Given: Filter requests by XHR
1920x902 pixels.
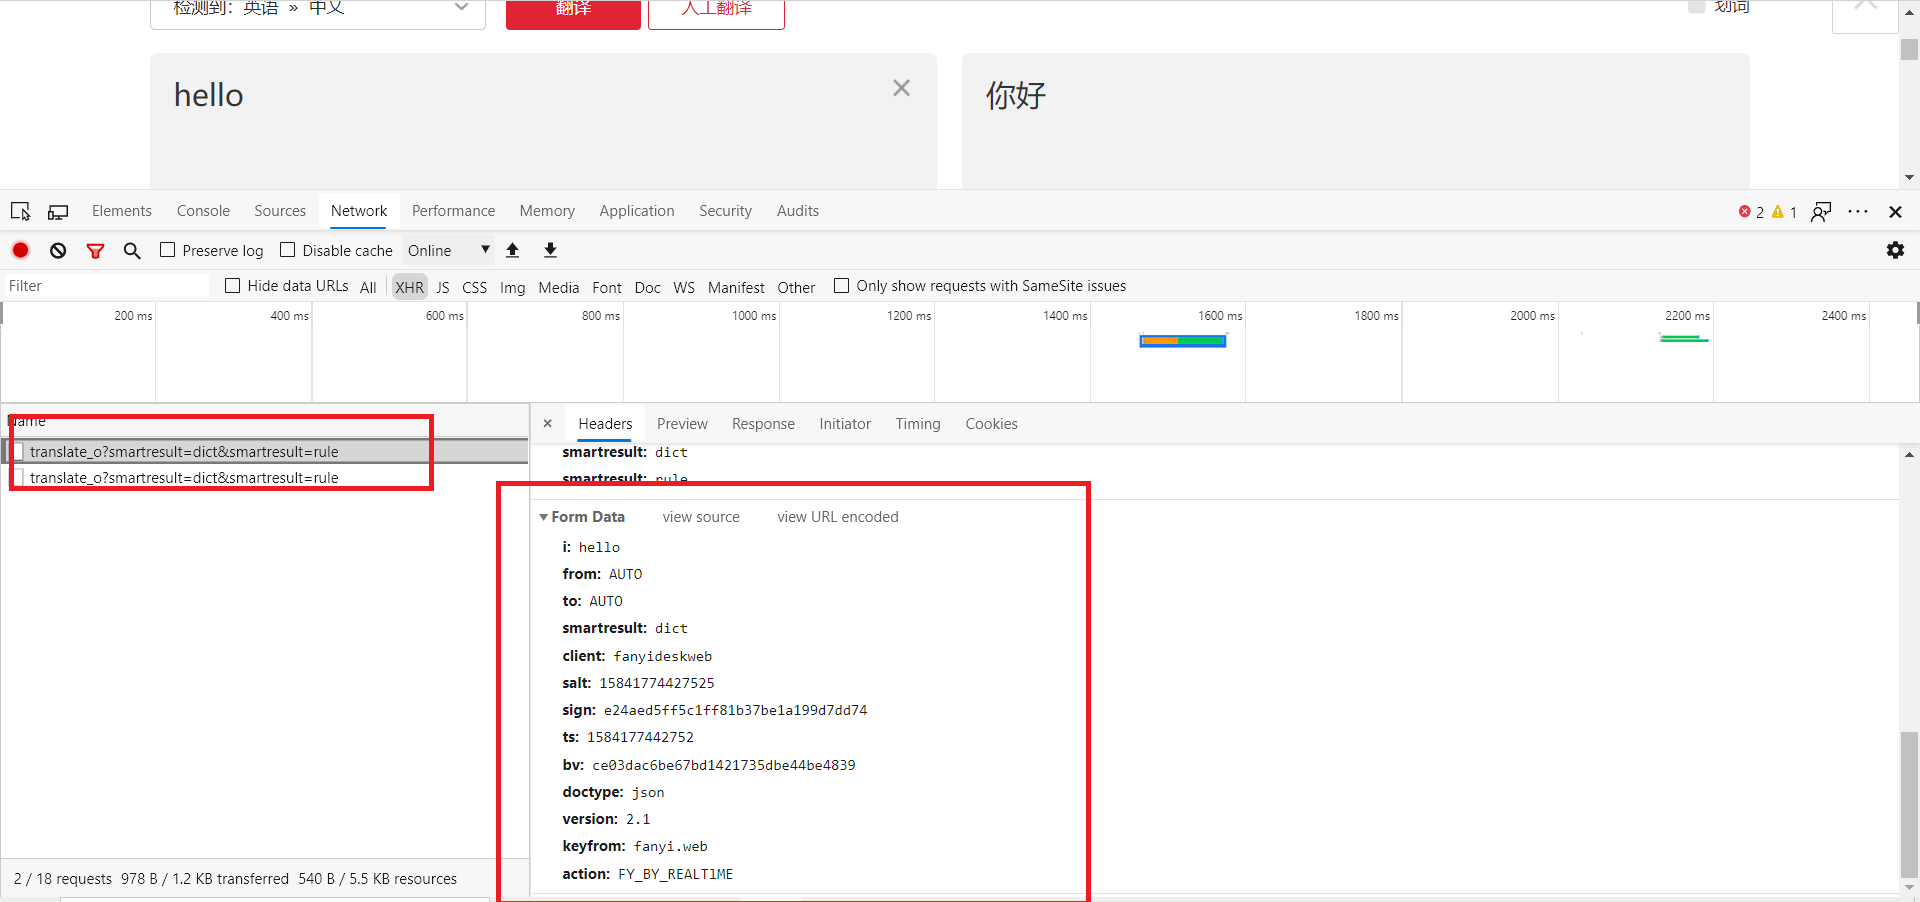Looking at the screenshot, I should click(409, 287).
